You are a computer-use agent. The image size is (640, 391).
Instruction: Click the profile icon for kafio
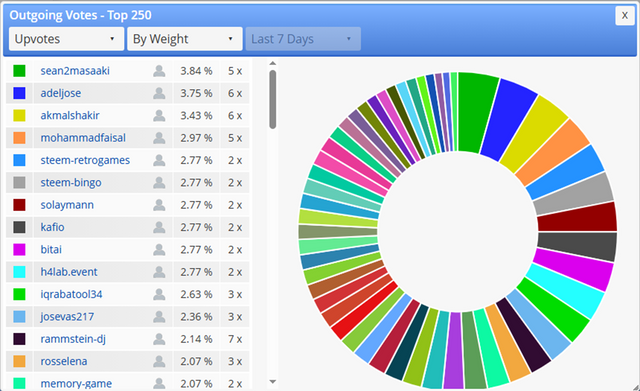point(159,228)
